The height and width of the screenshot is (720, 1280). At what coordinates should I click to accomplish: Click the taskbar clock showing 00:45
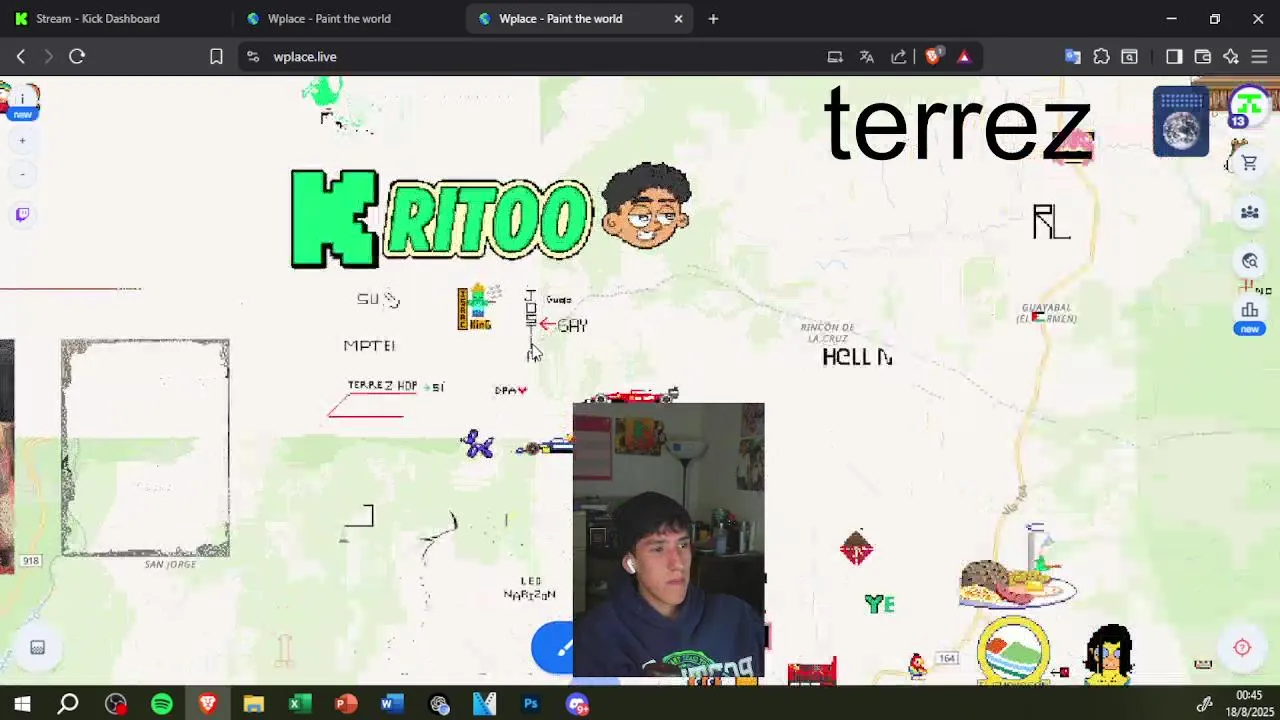[x=1249, y=703]
